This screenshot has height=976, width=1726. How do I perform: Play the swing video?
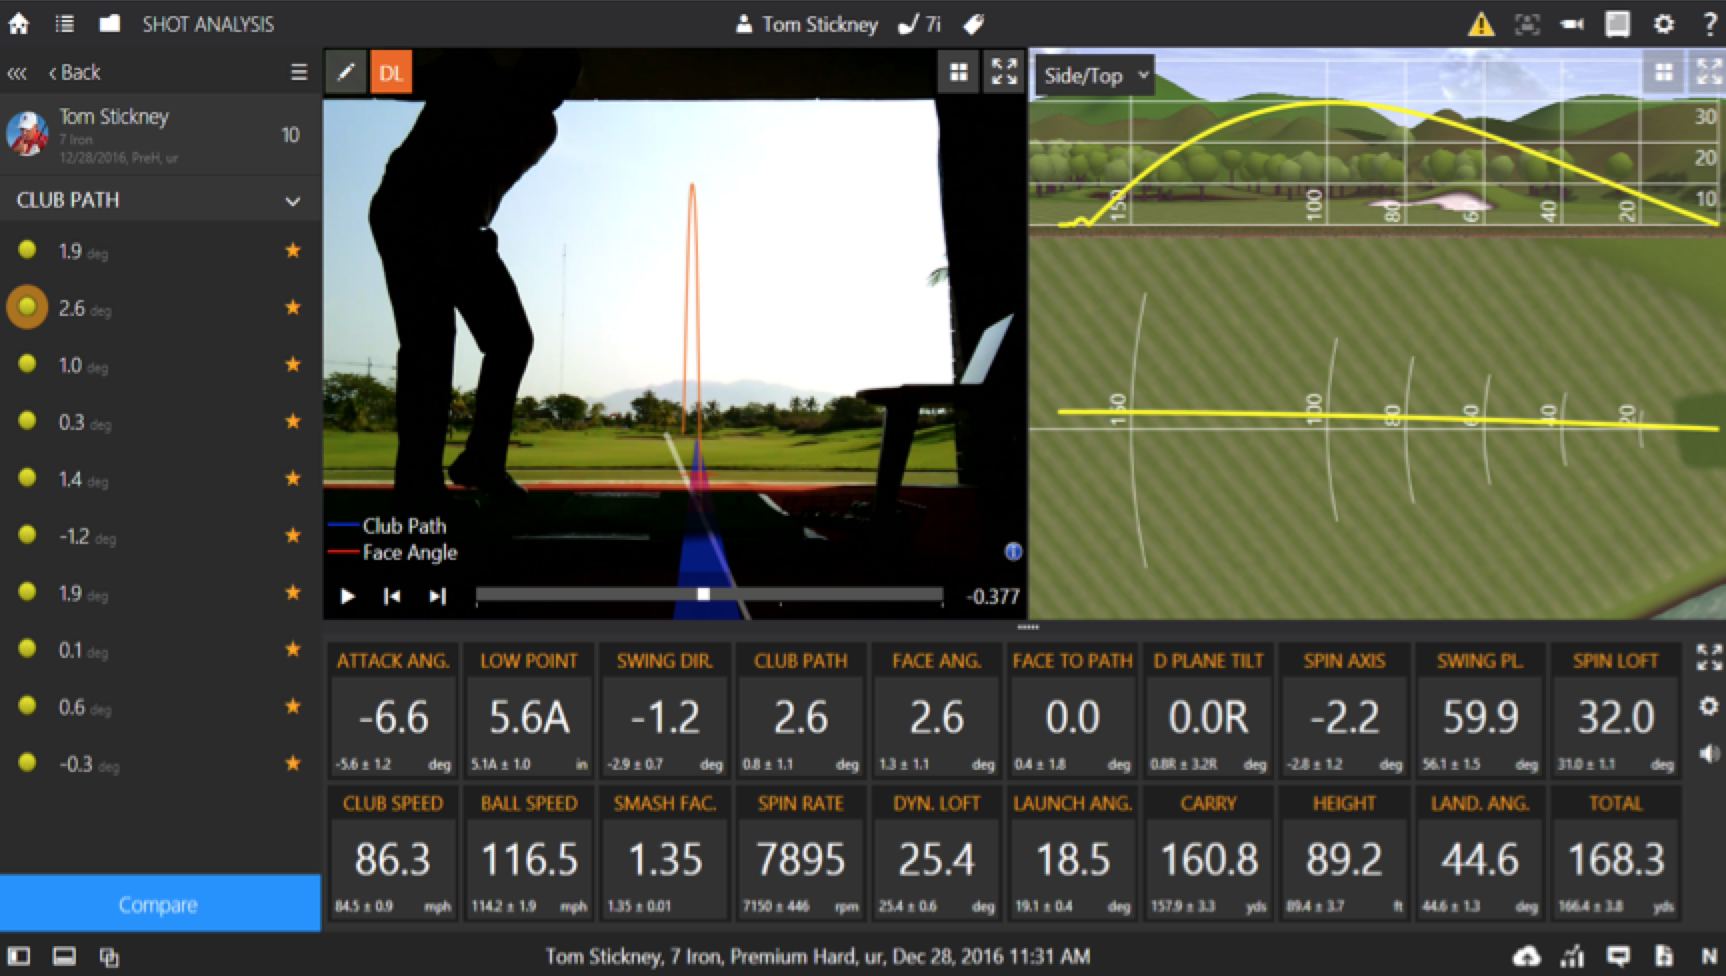(347, 596)
